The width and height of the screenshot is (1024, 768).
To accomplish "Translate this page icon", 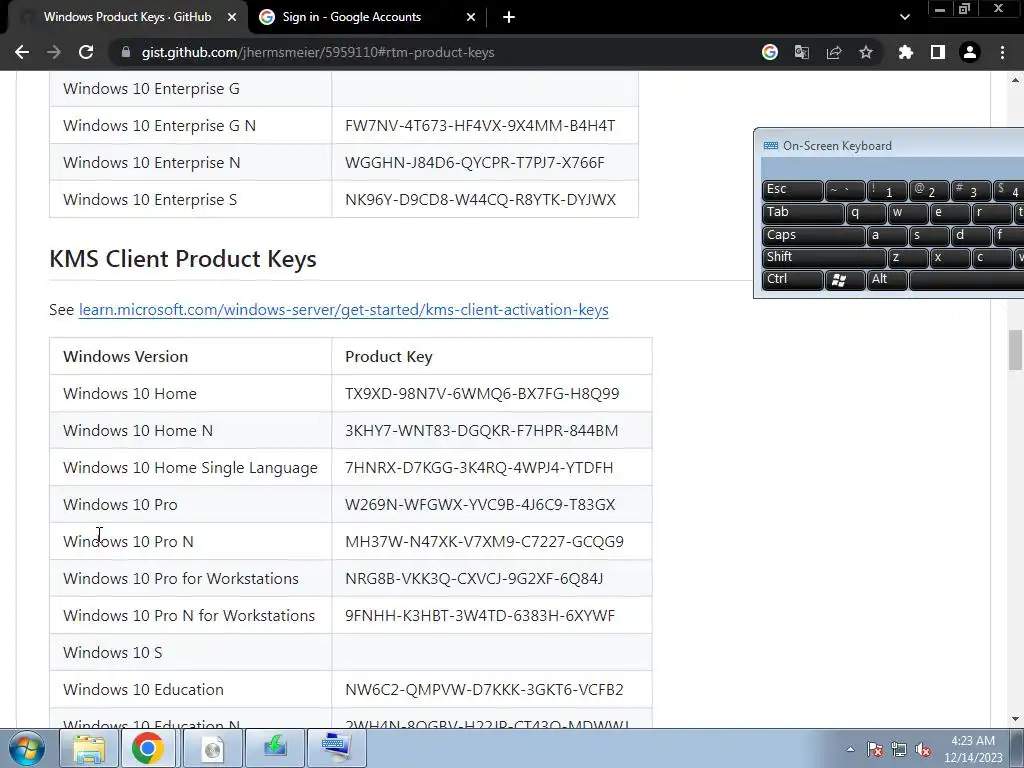I will 802,52.
